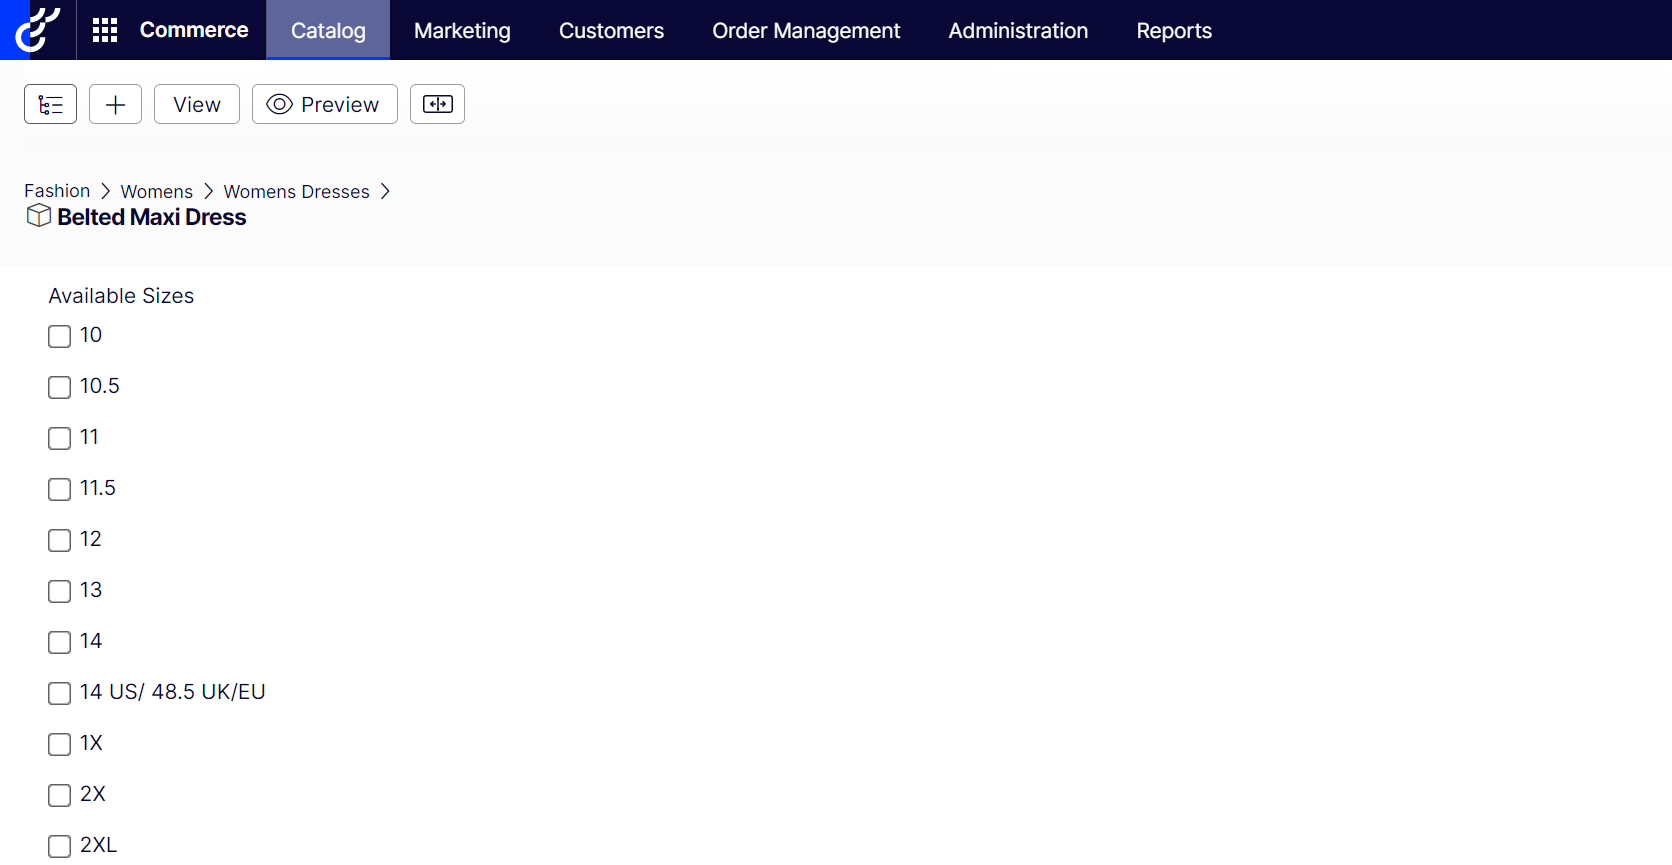Image resolution: width=1672 pixels, height=865 pixels.
Task: Click the plus add content button
Action: point(115,104)
